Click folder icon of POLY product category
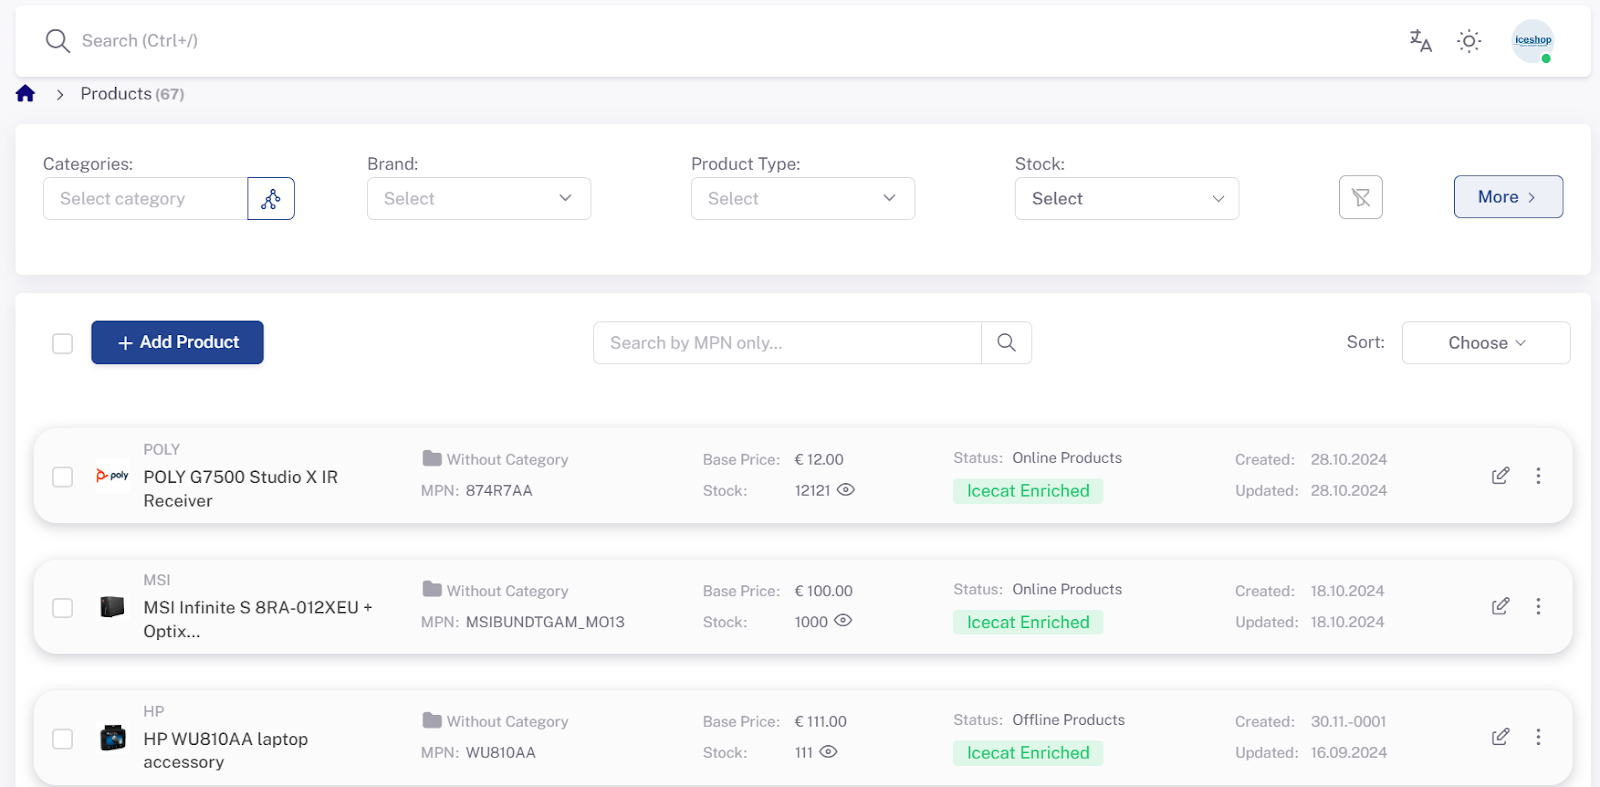1600x787 pixels. click(432, 458)
